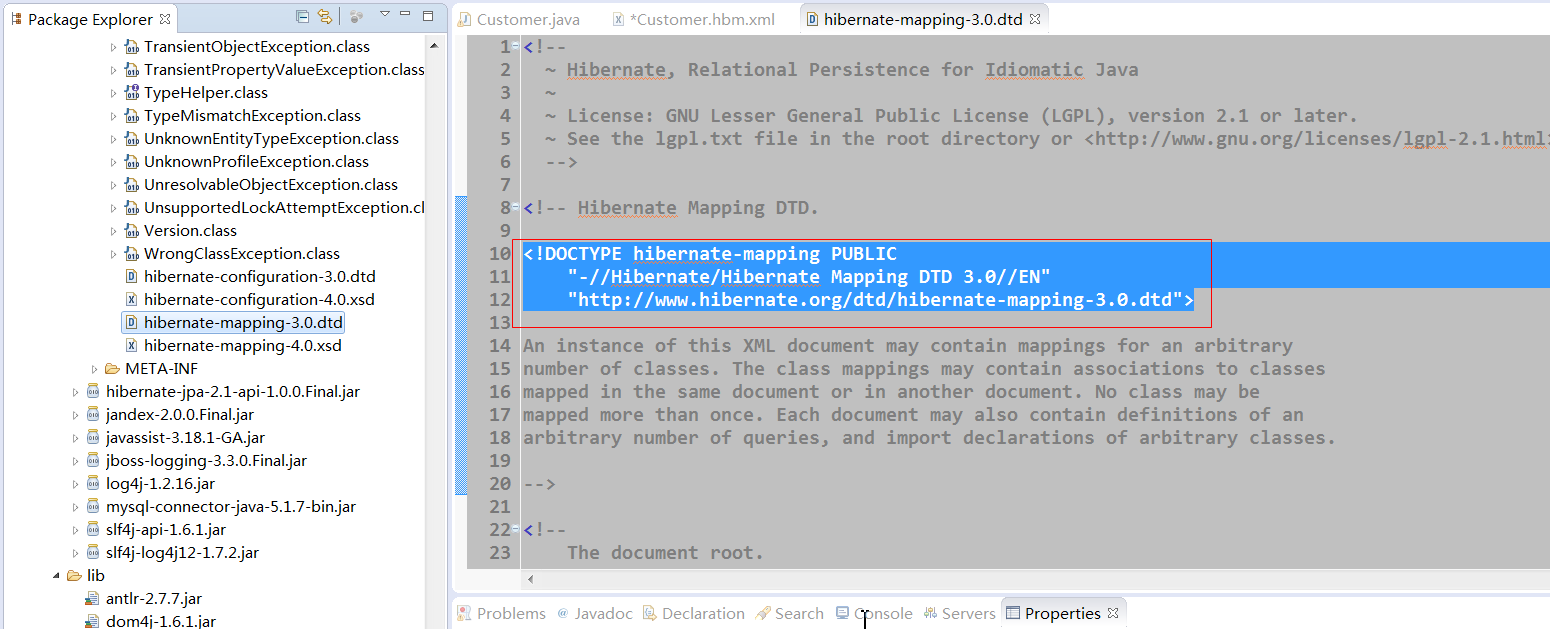The image size is (1550, 629).
Task: Click slf4j-api-1.6.1.jar jar icon
Action: (x=93, y=530)
